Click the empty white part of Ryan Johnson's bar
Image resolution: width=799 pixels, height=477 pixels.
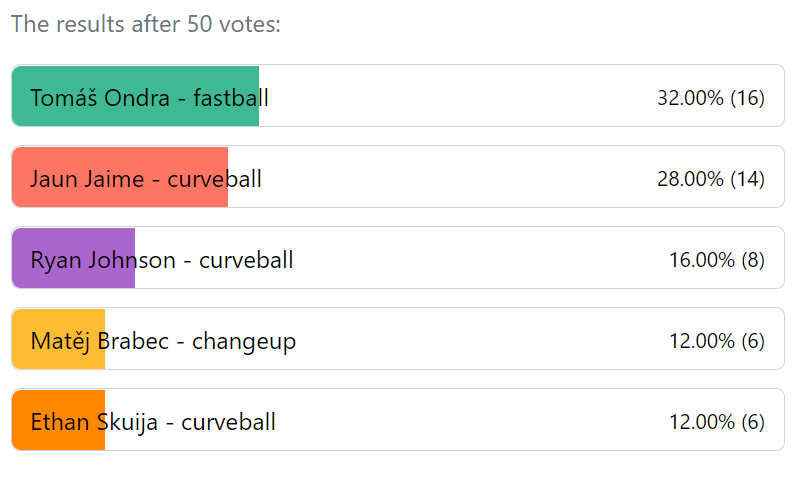(480, 260)
